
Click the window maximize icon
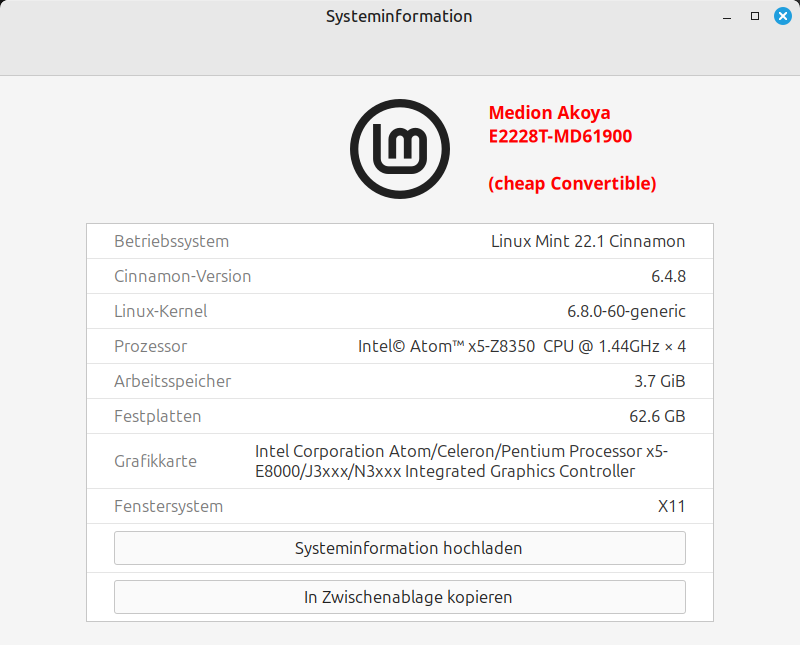pos(755,16)
